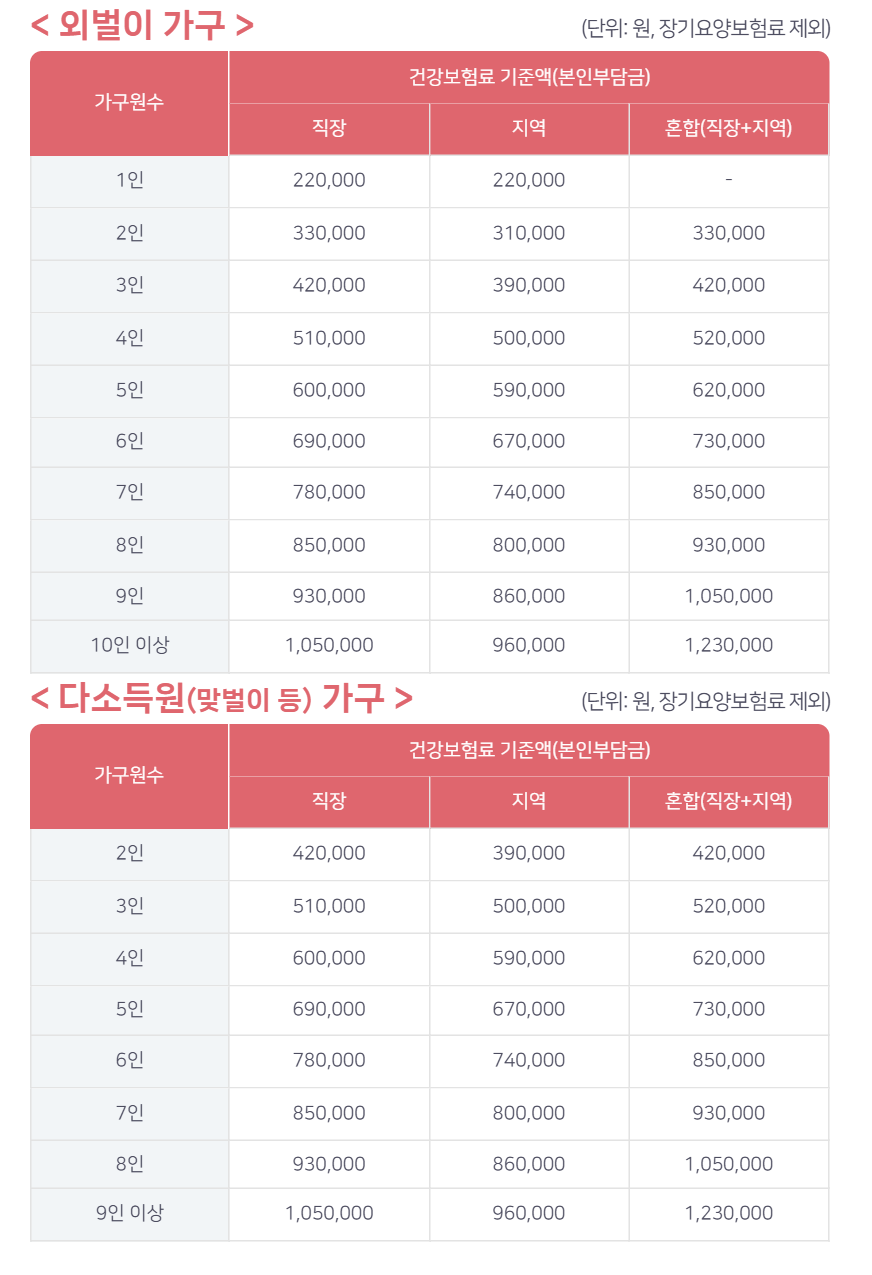Select the '직장' column header in the 외벌이 table
Image resolution: width=872 pixels, height=1275 pixels.
coord(329,129)
